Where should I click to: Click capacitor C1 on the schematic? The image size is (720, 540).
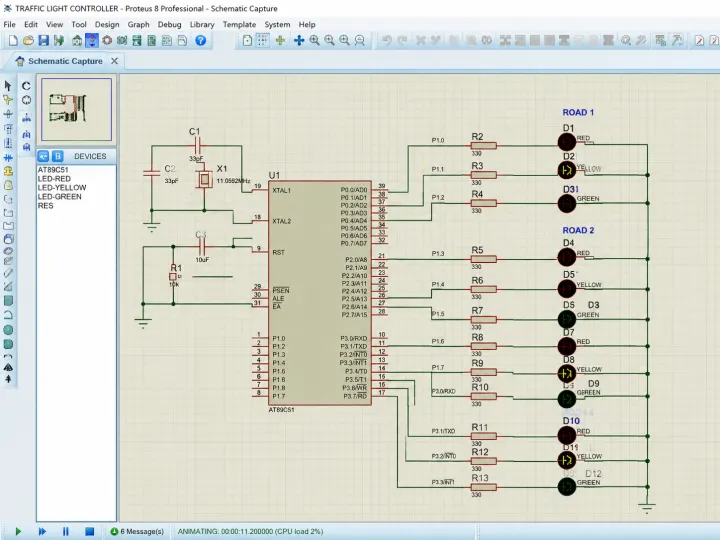pos(198,146)
